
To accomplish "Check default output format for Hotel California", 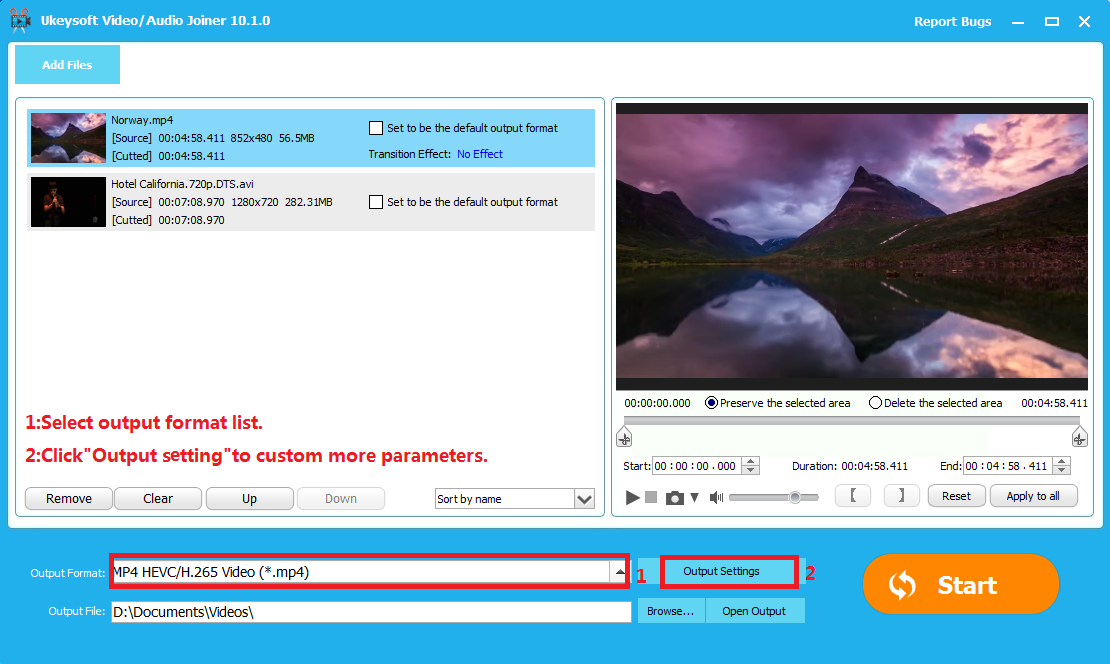I will (376, 202).
